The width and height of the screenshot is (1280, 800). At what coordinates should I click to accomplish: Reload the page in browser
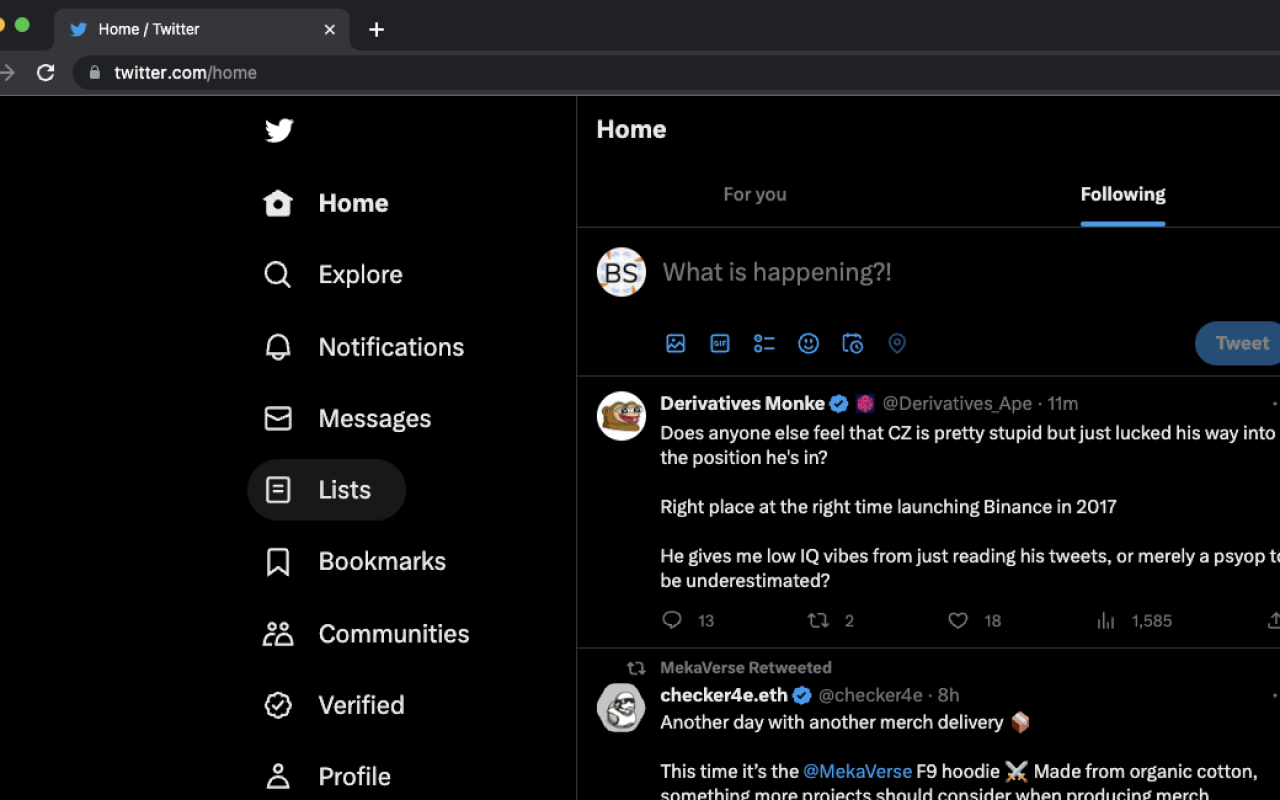tap(45, 72)
